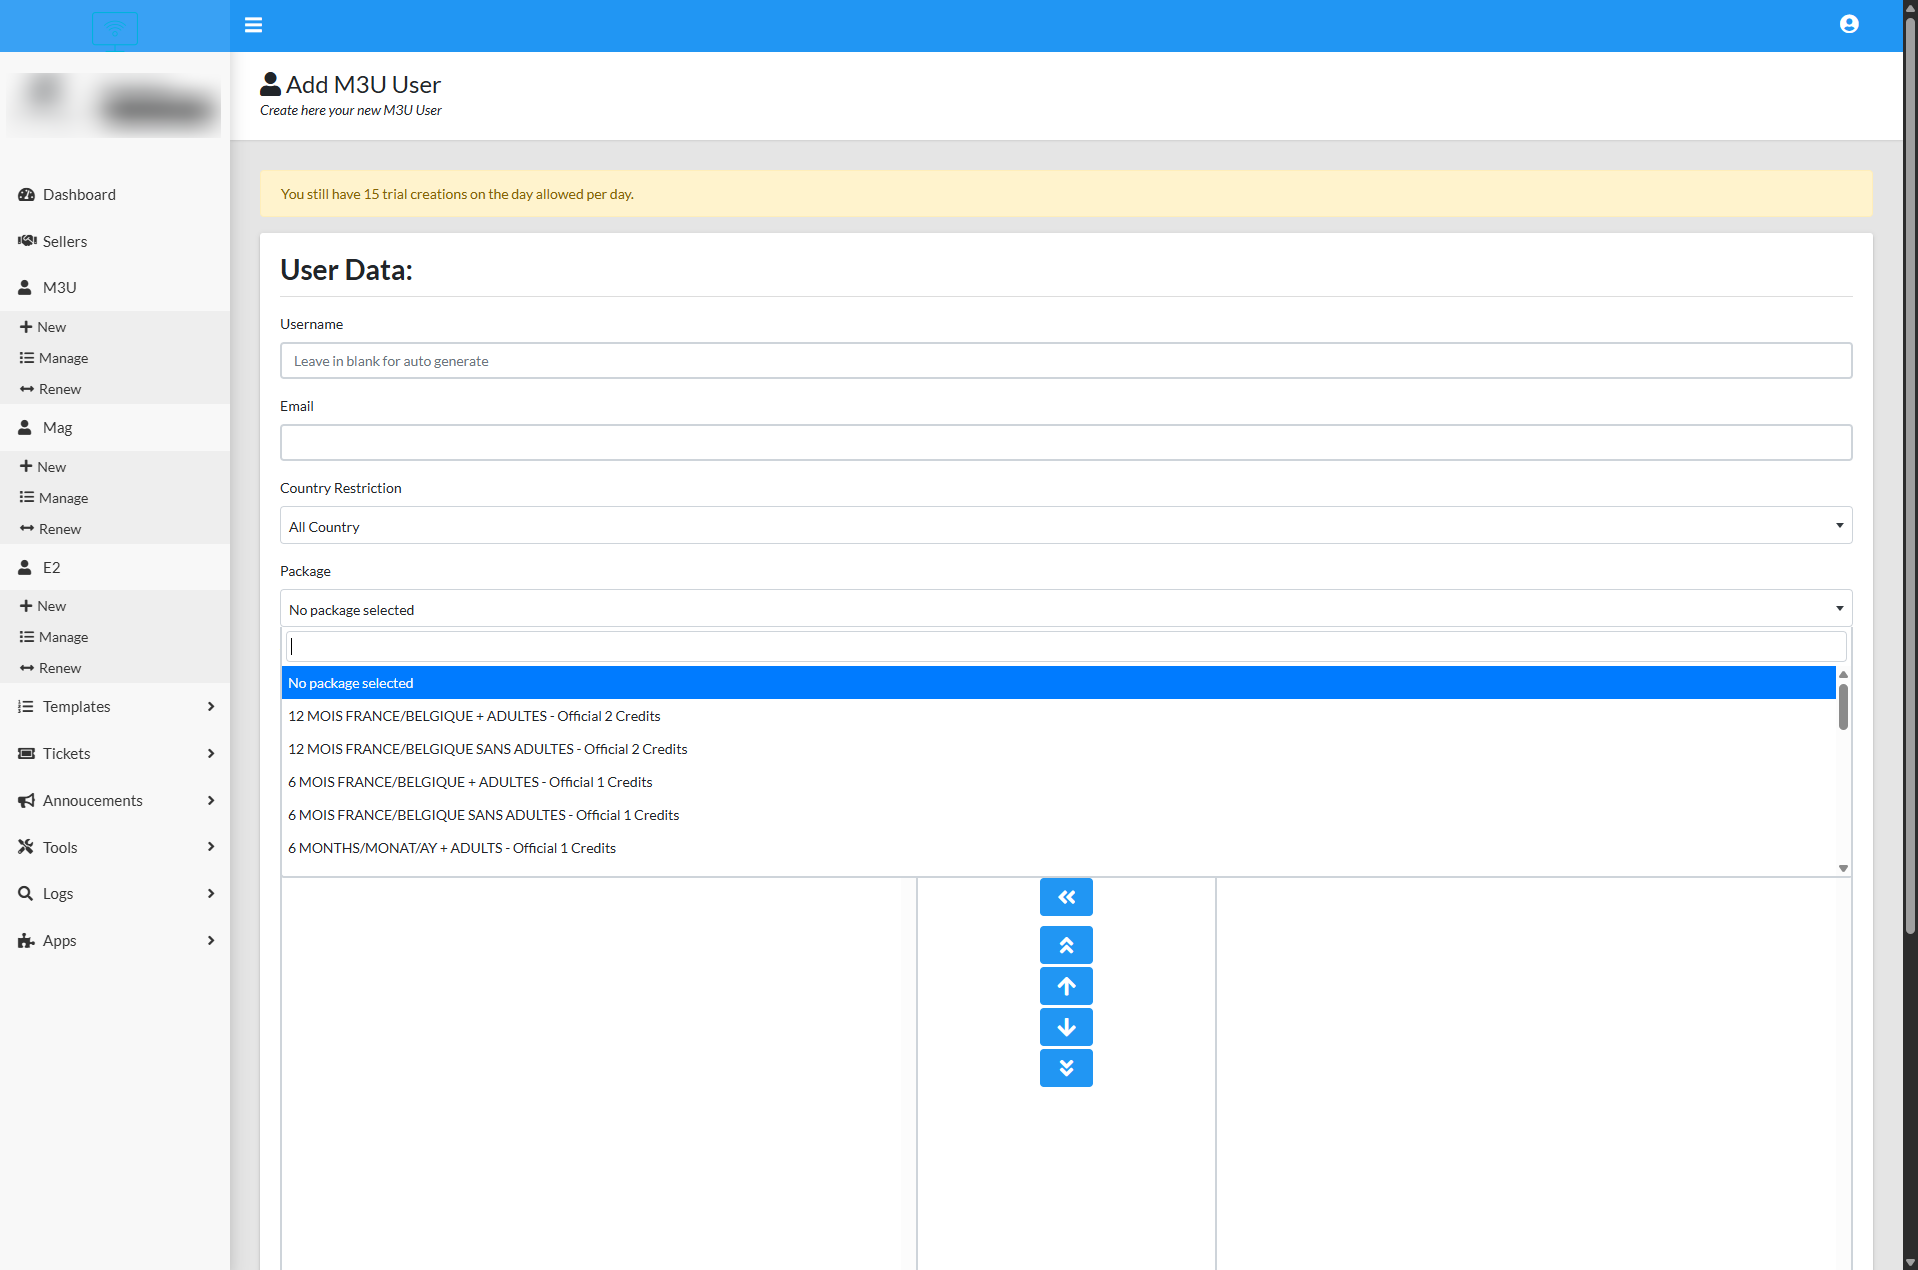The height and width of the screenshot is (1270, 1918).
Task: Expand the Templates sidebar section
Action: point(115,707)
